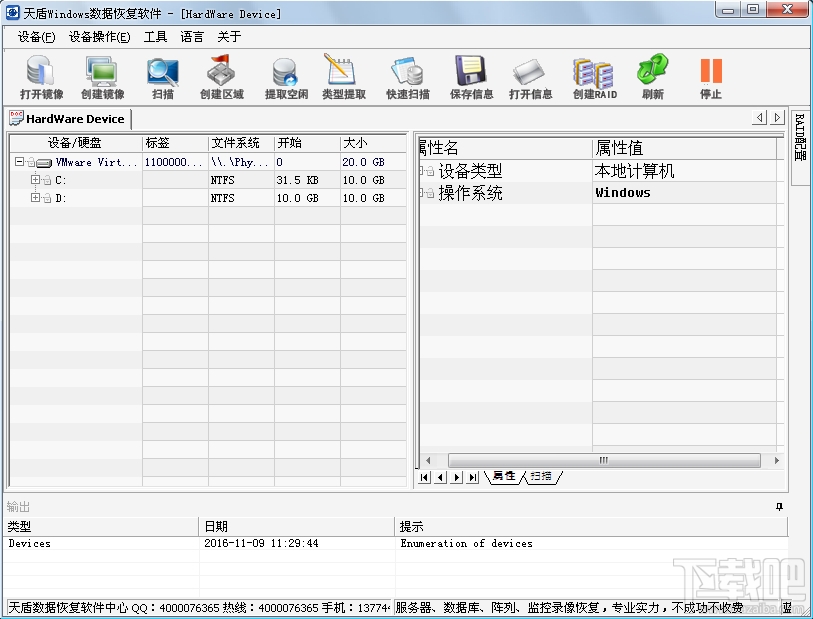Expand the C: partition node
This screenshot has width=813, height=619.
35,180
